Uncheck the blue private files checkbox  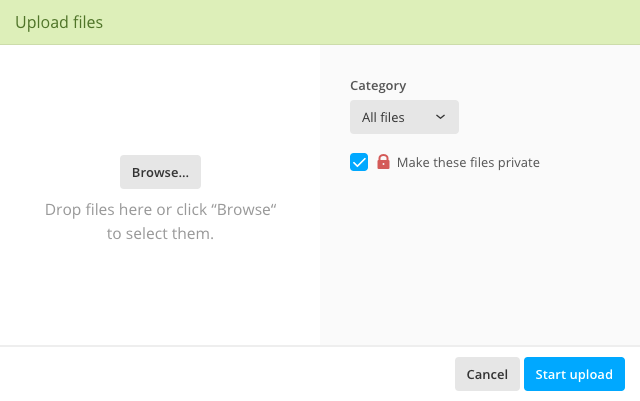coord(359,162)
